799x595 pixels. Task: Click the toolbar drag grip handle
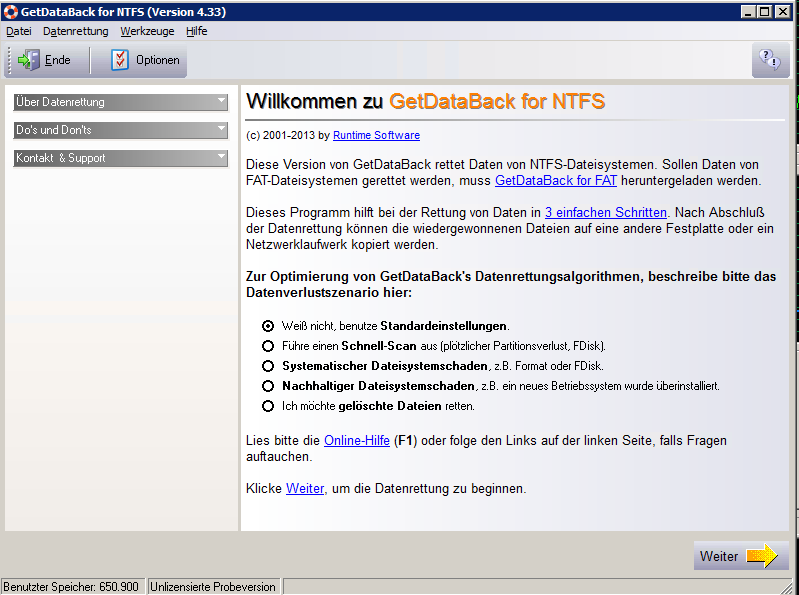9,60
